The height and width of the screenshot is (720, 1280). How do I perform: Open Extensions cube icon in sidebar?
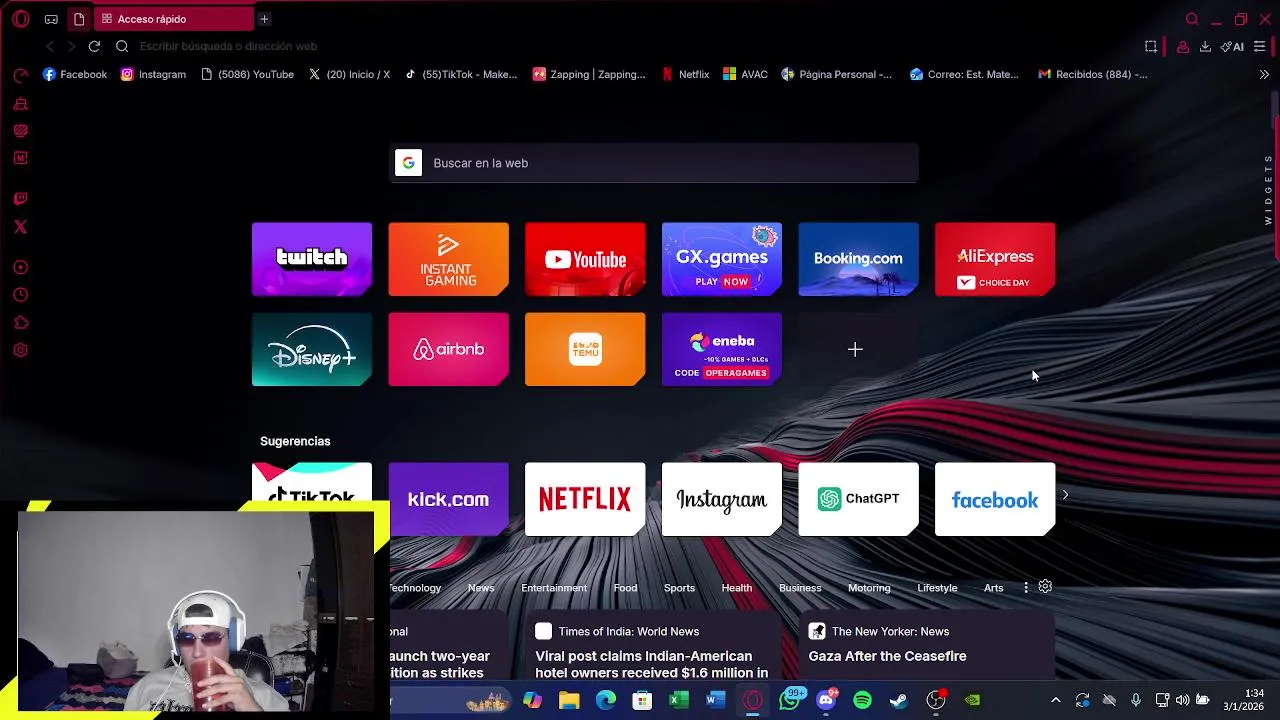tap(20, 323)
